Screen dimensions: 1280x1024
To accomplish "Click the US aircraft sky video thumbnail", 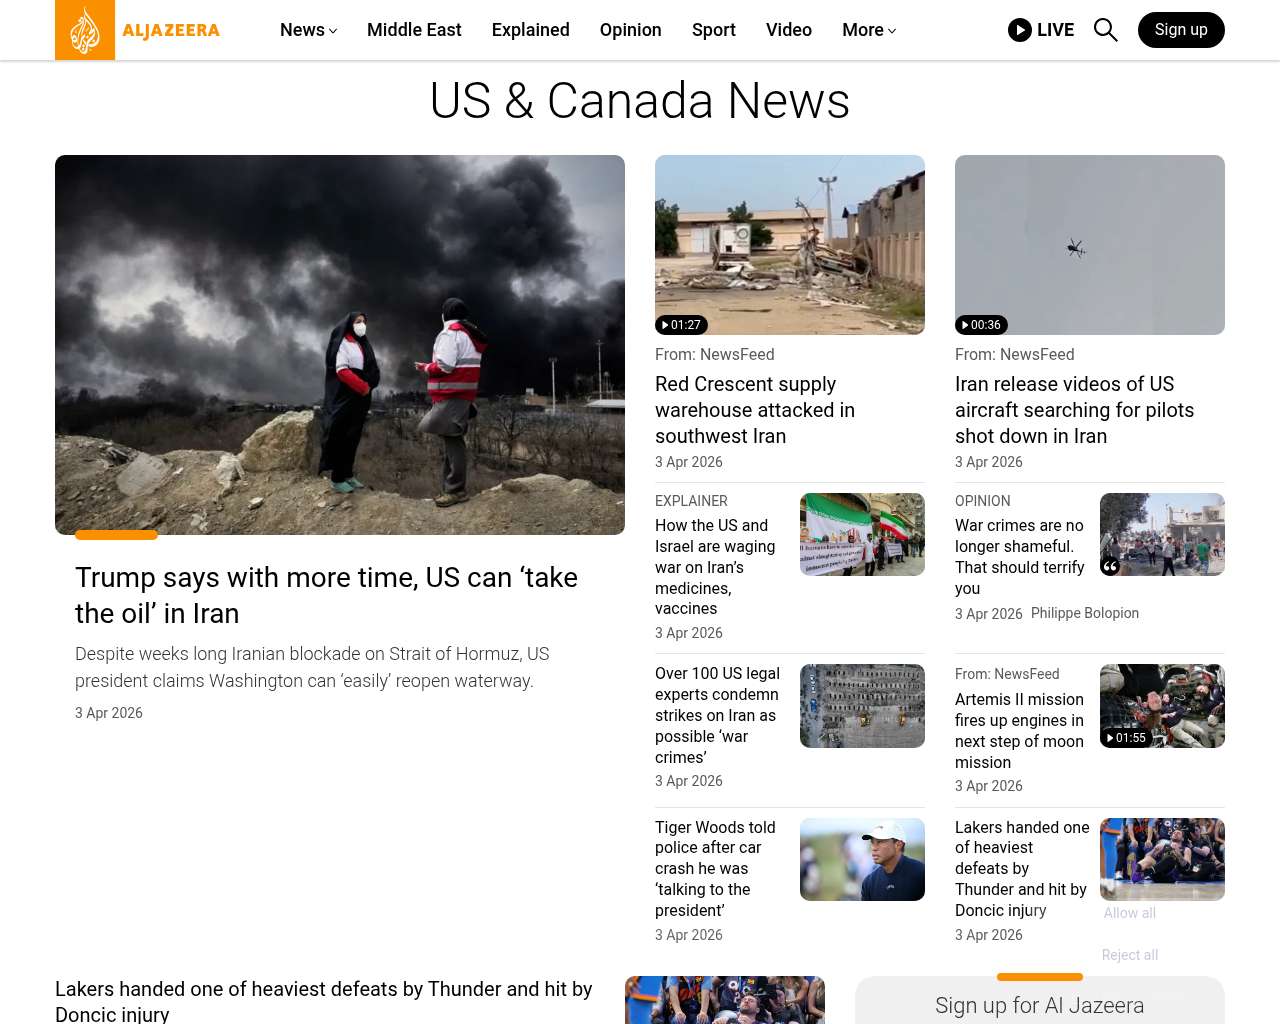I will click(x=1090, y=245).
